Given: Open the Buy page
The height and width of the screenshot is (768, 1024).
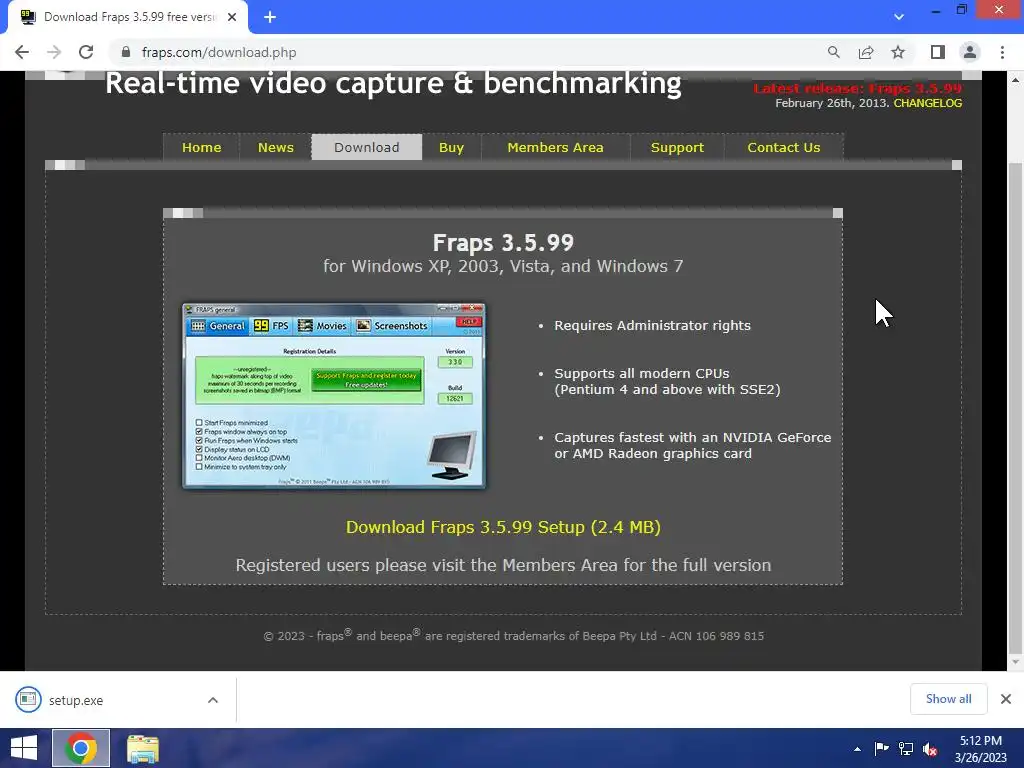Looking at the screenshot, I should (451, 148).
